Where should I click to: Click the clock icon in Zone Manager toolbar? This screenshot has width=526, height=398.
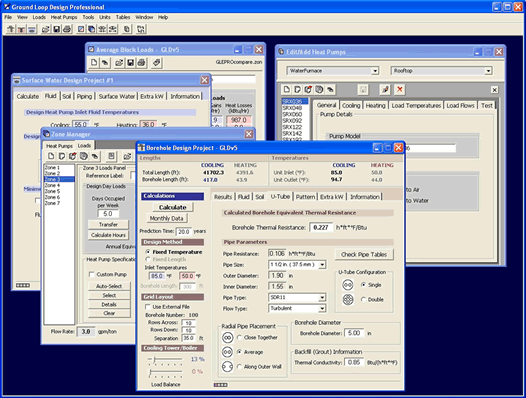click(84, 156)
